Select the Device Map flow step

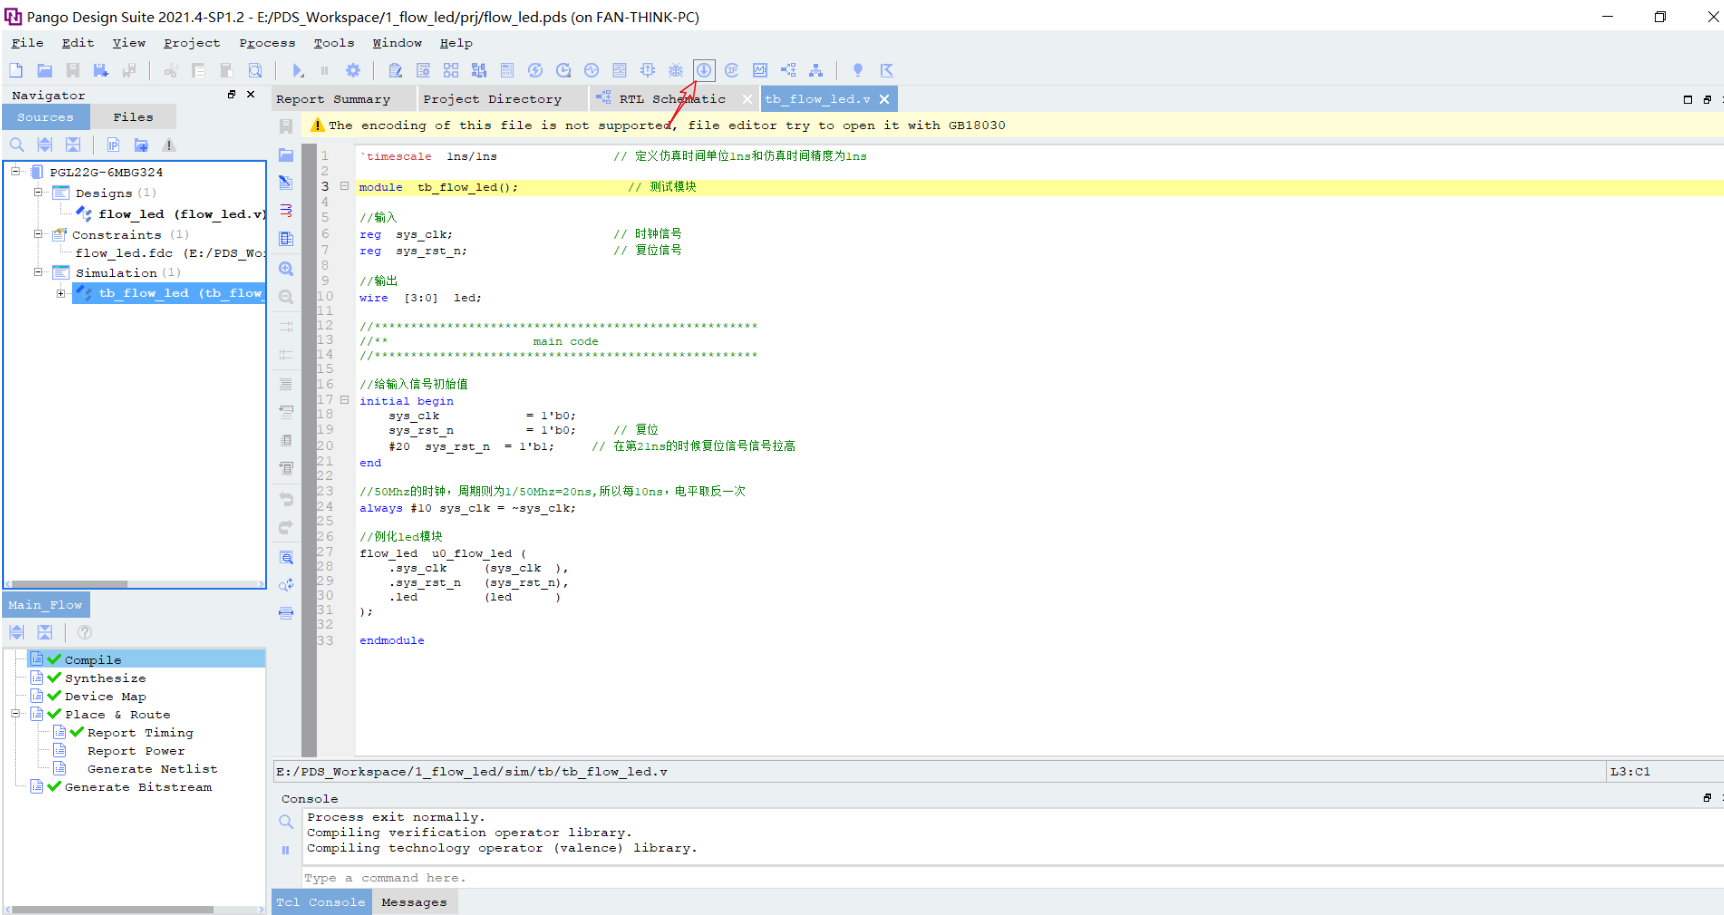pos(105,696)
